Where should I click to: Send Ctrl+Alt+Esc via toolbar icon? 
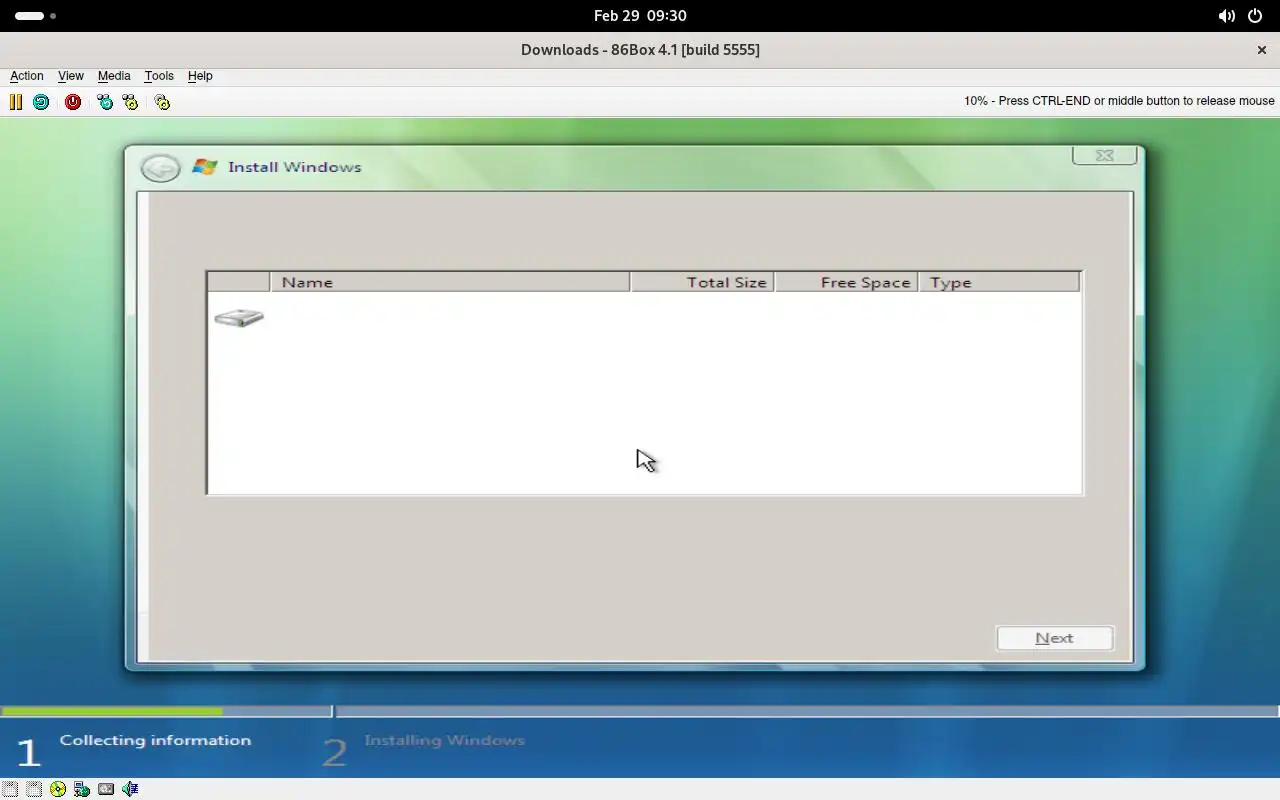tap(130, 102)
